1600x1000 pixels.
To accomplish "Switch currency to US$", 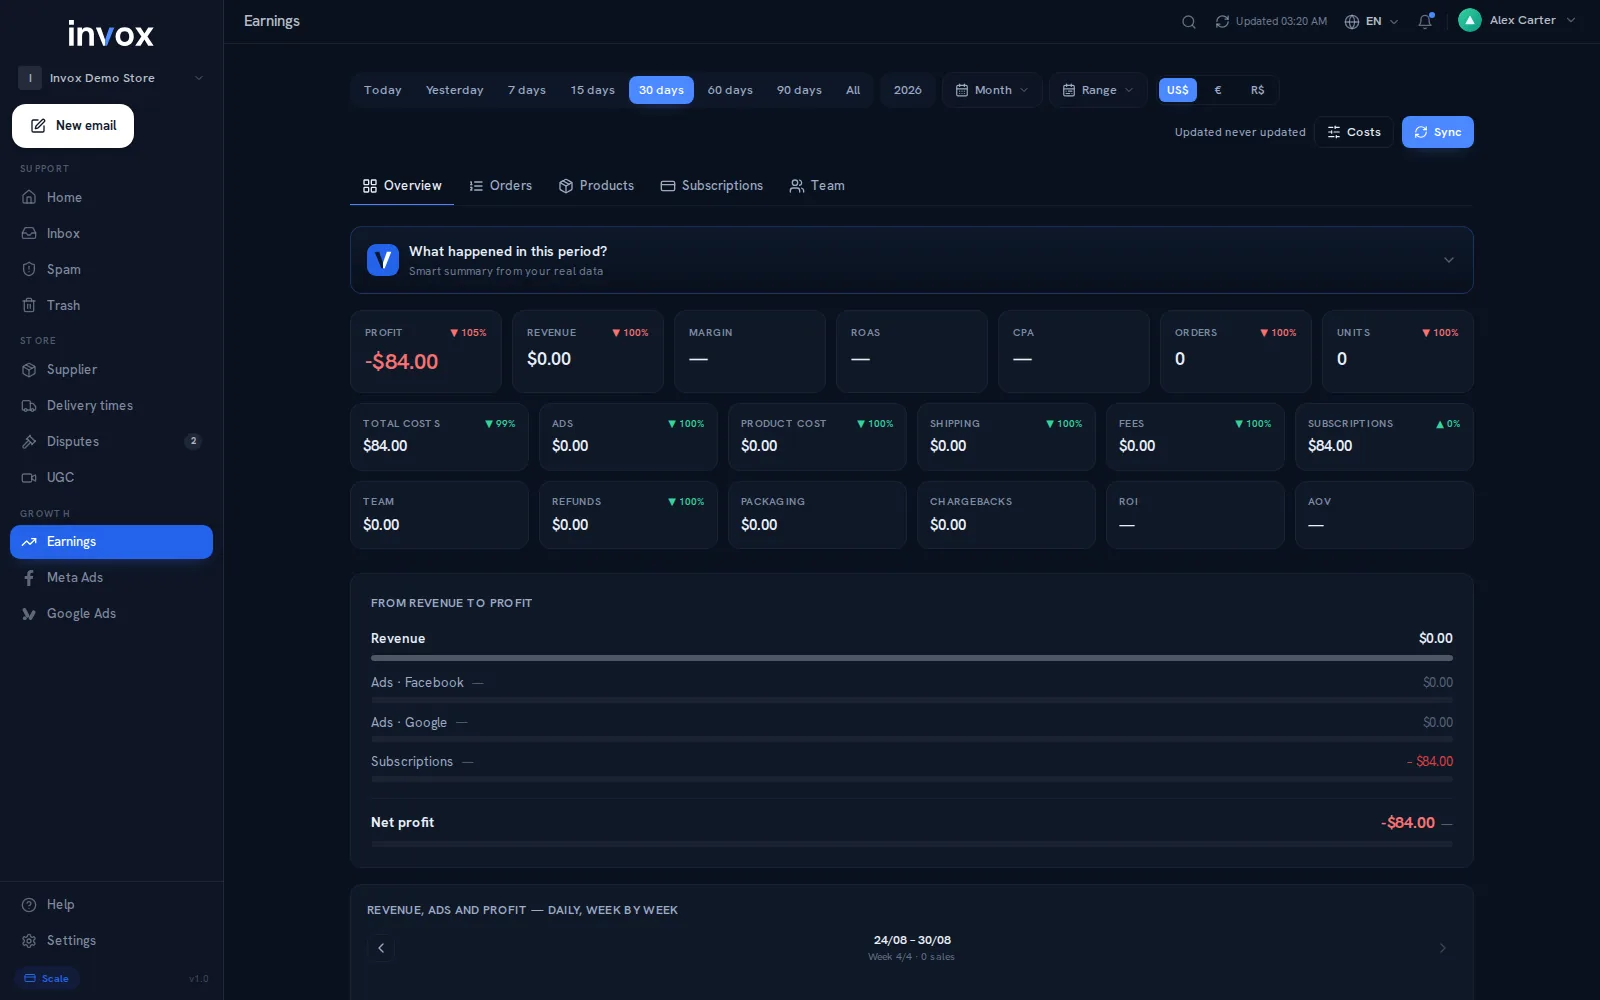I will 1178,90.
